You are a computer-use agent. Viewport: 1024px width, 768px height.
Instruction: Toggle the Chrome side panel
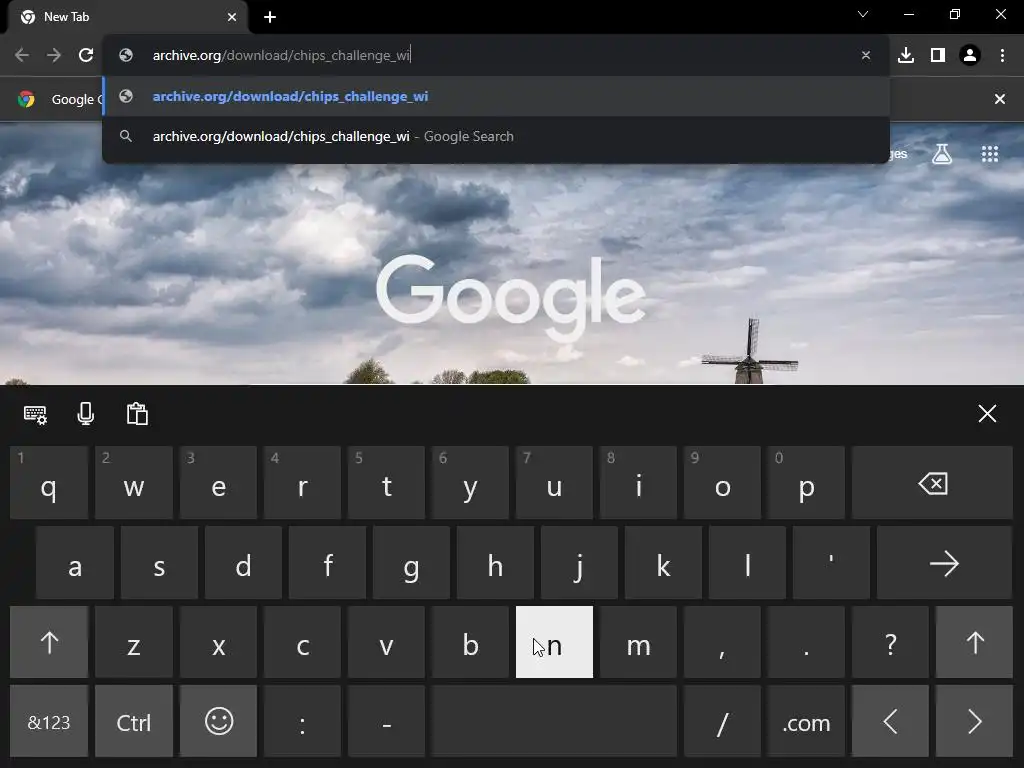click(x=938, y=56)
